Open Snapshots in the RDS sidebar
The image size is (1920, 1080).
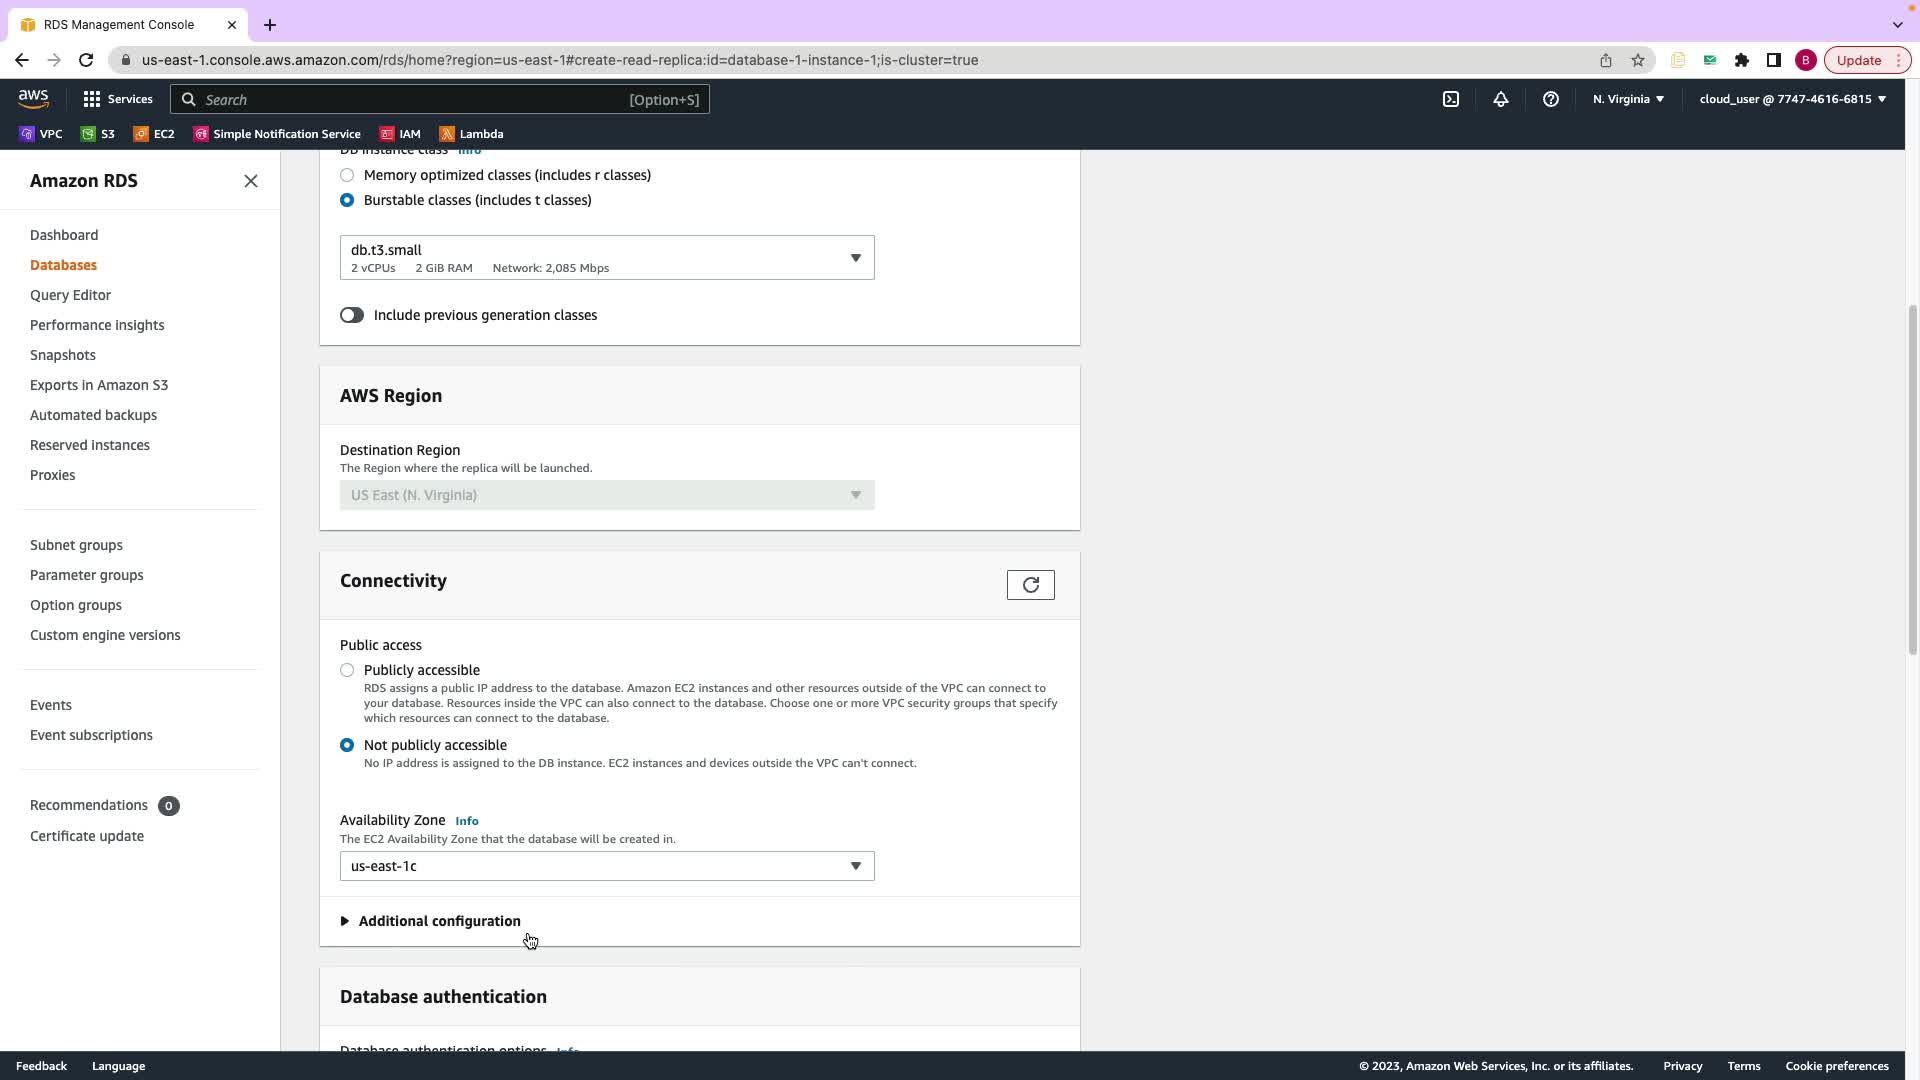tap(63, 355)
